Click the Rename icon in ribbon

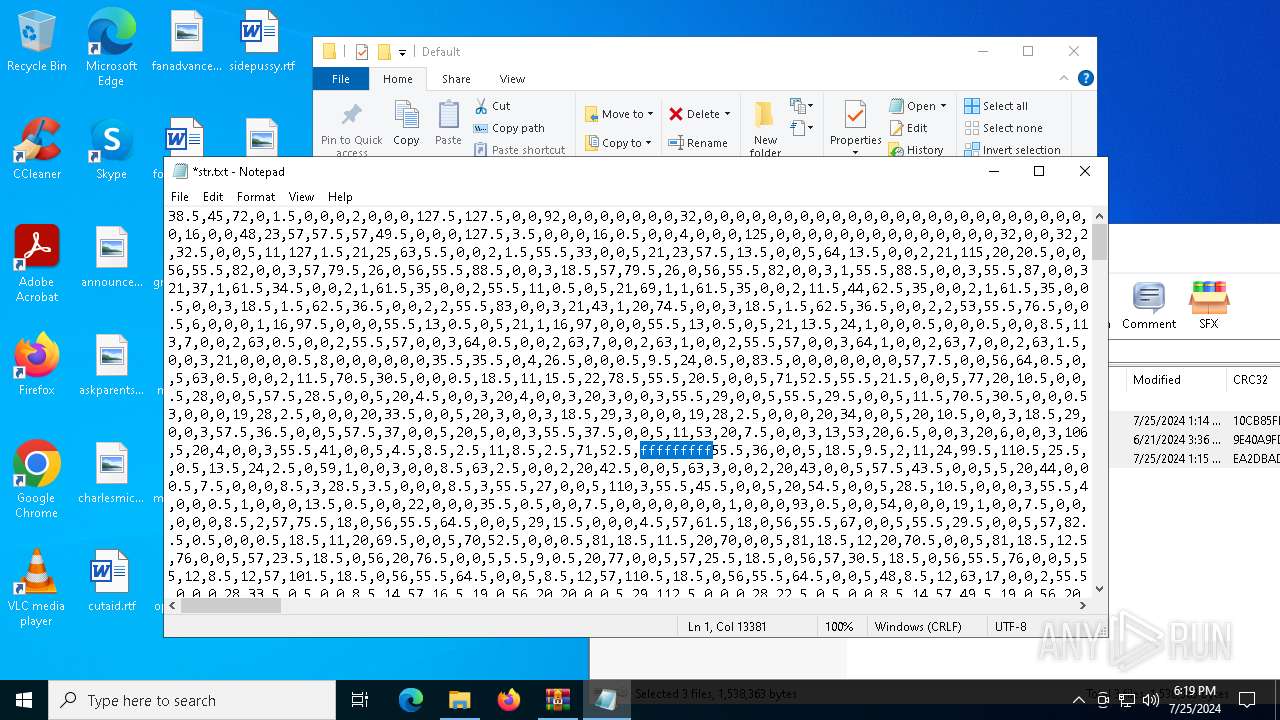[676, 142]
